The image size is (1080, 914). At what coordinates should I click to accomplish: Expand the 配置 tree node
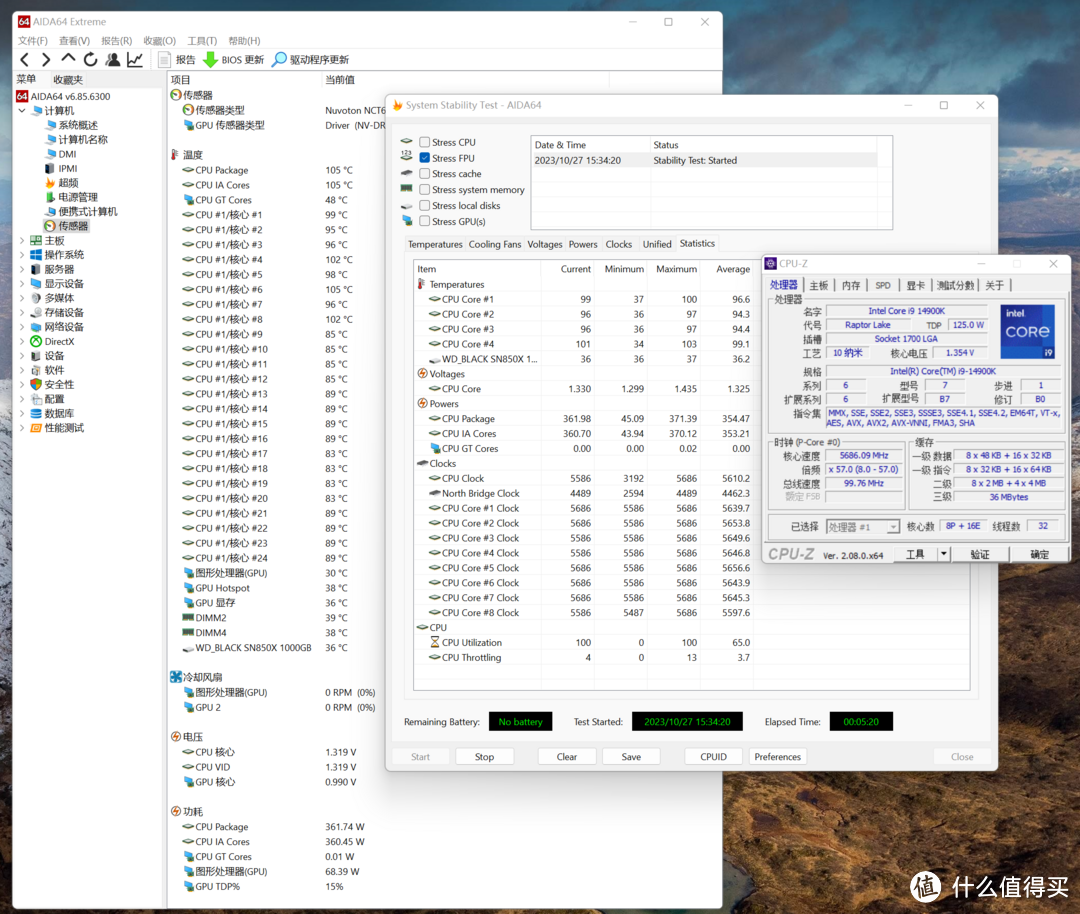(x=22, y=399)
